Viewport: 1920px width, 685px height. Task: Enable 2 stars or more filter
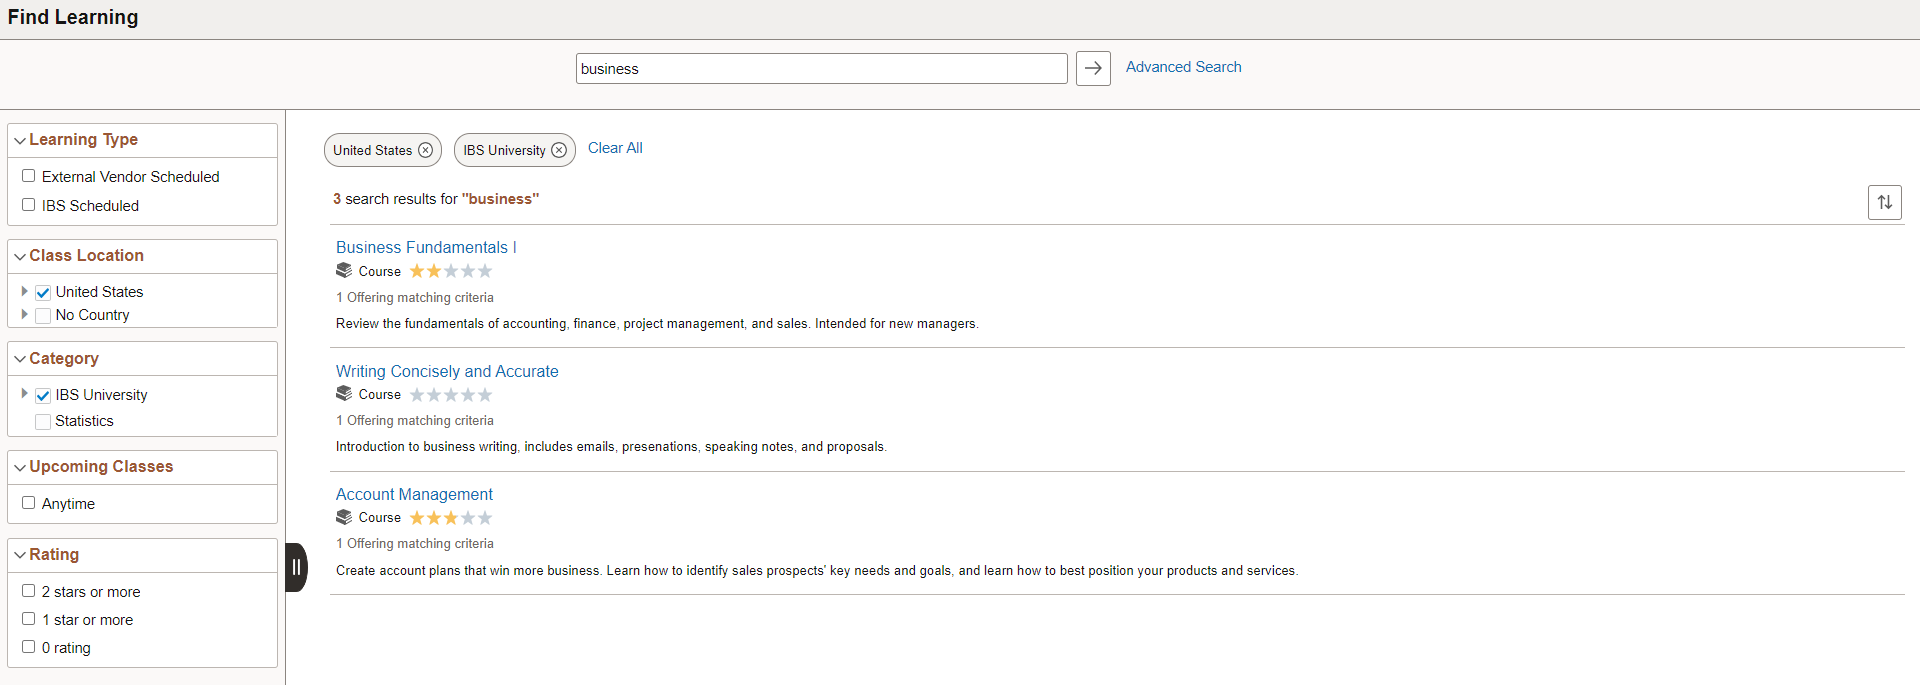tap(29, 591)
